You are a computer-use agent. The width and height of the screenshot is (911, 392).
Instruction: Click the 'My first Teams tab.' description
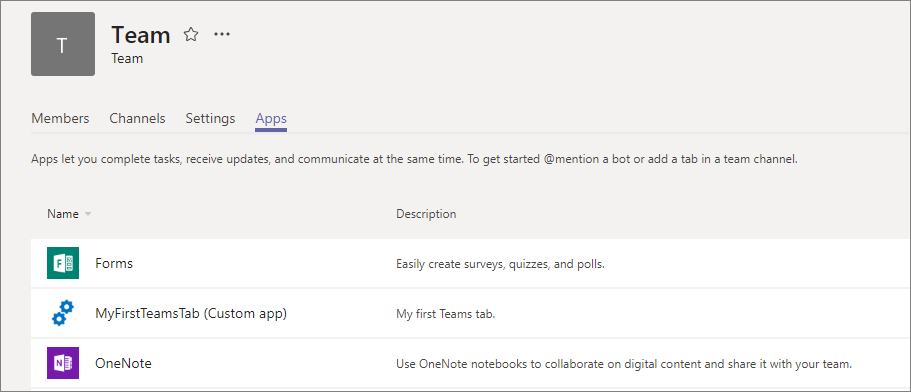coord(446,314)
